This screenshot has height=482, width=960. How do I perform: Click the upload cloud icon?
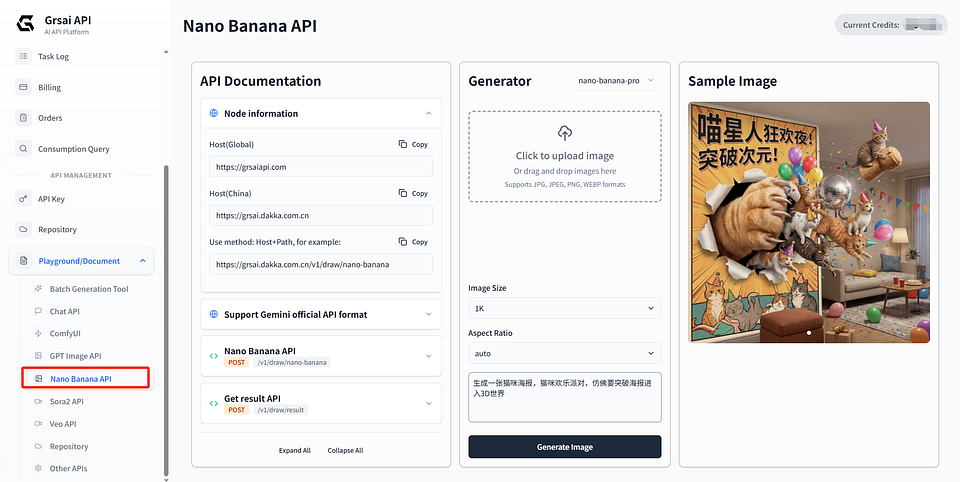(564, 133)
